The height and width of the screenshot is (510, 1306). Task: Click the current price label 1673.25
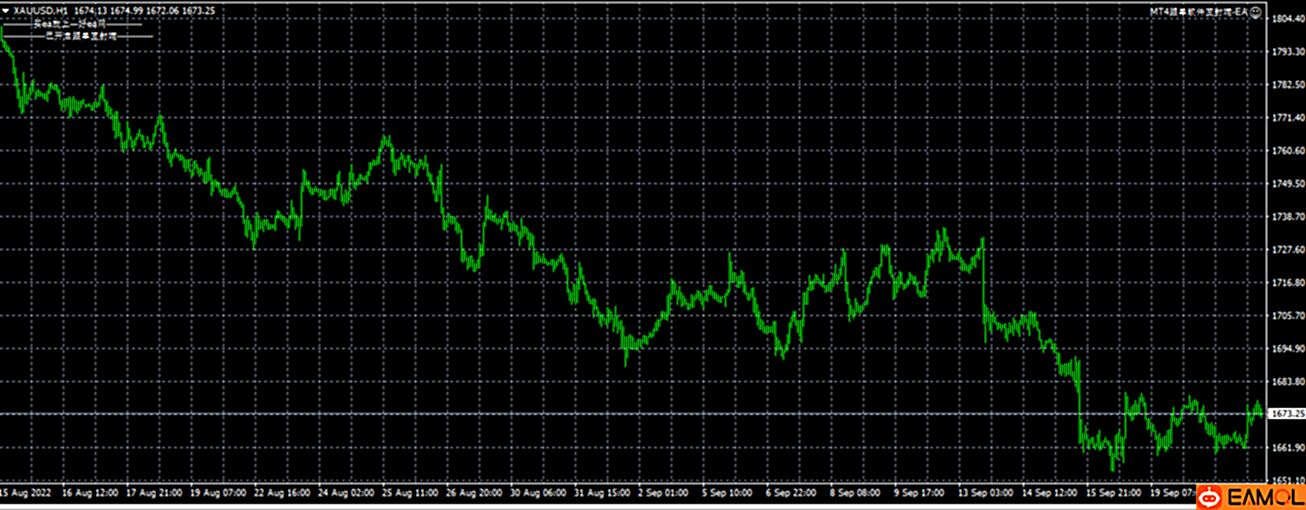tap(1286, 414)
